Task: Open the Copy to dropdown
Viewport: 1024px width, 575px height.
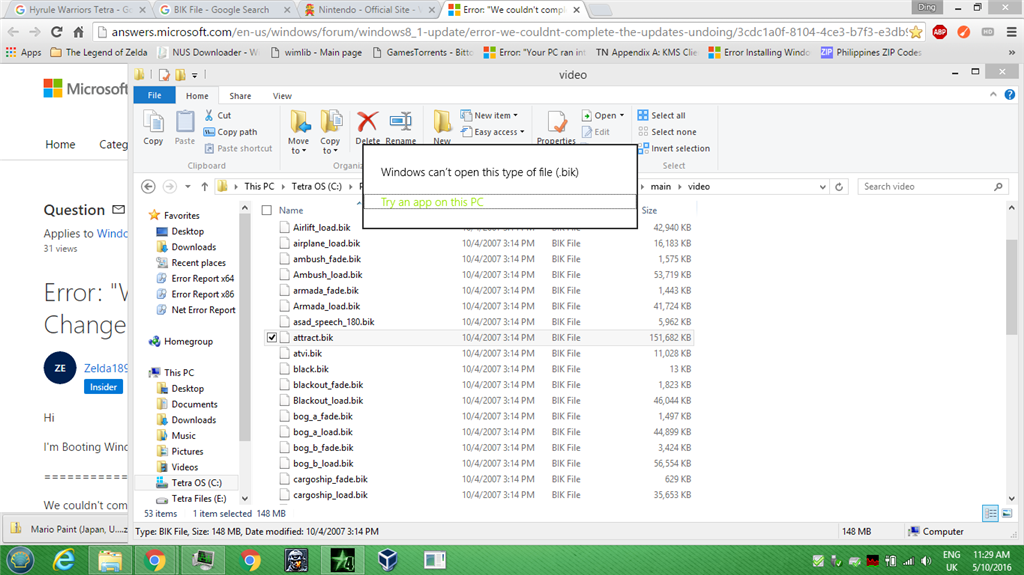Action: pos(330,133)
